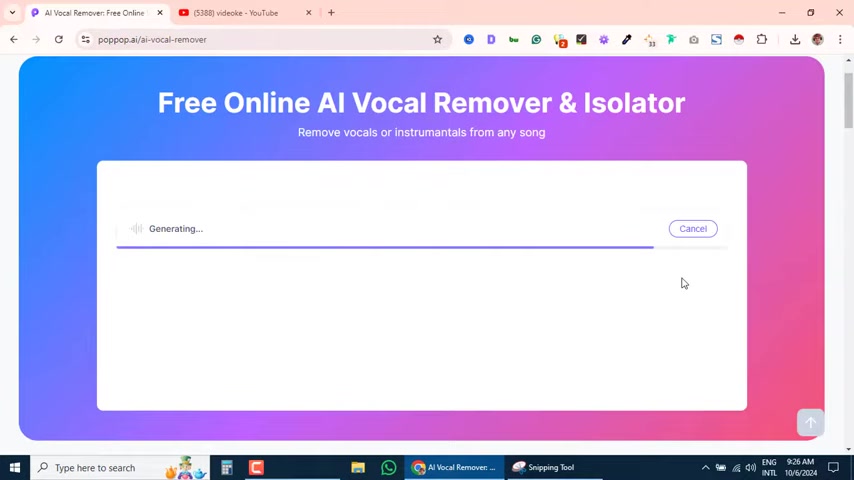The image size is (854, 480).
Task: Open the volume control tray icon
Action: click(x=751, y=467)
